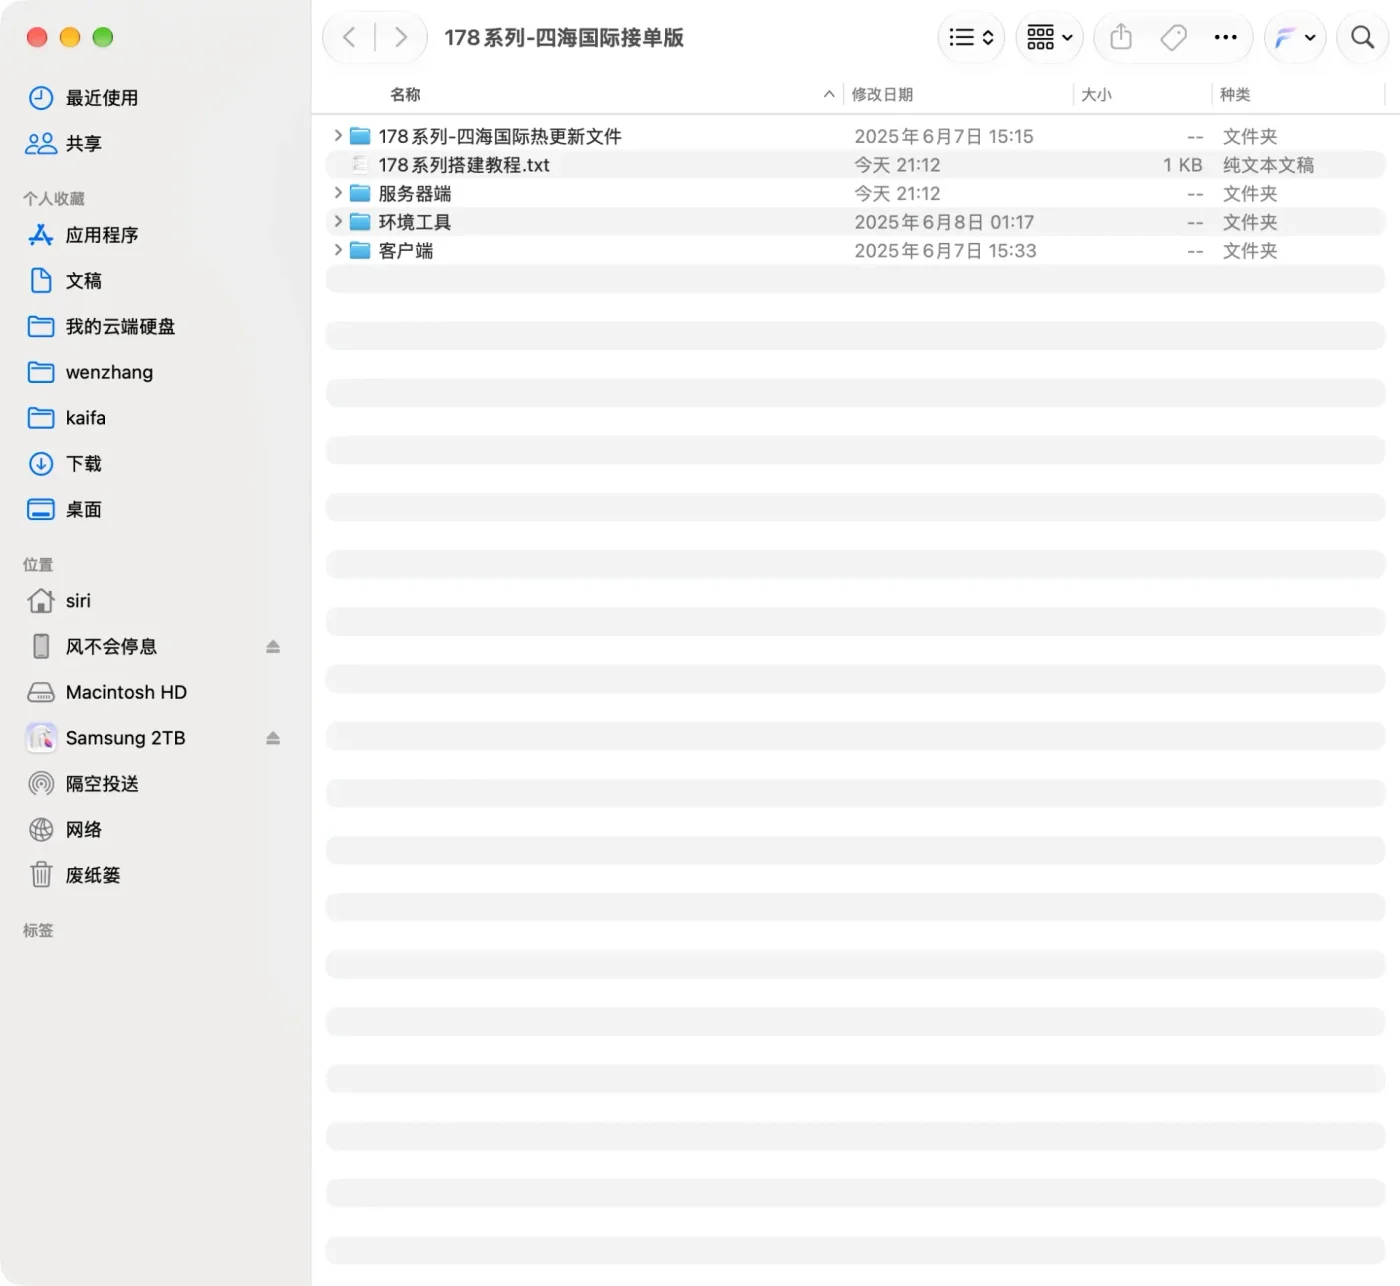Select the 客户端 folder icon
The width and height of the screenshot is (1400, 1286).
(x=360, y=250)
